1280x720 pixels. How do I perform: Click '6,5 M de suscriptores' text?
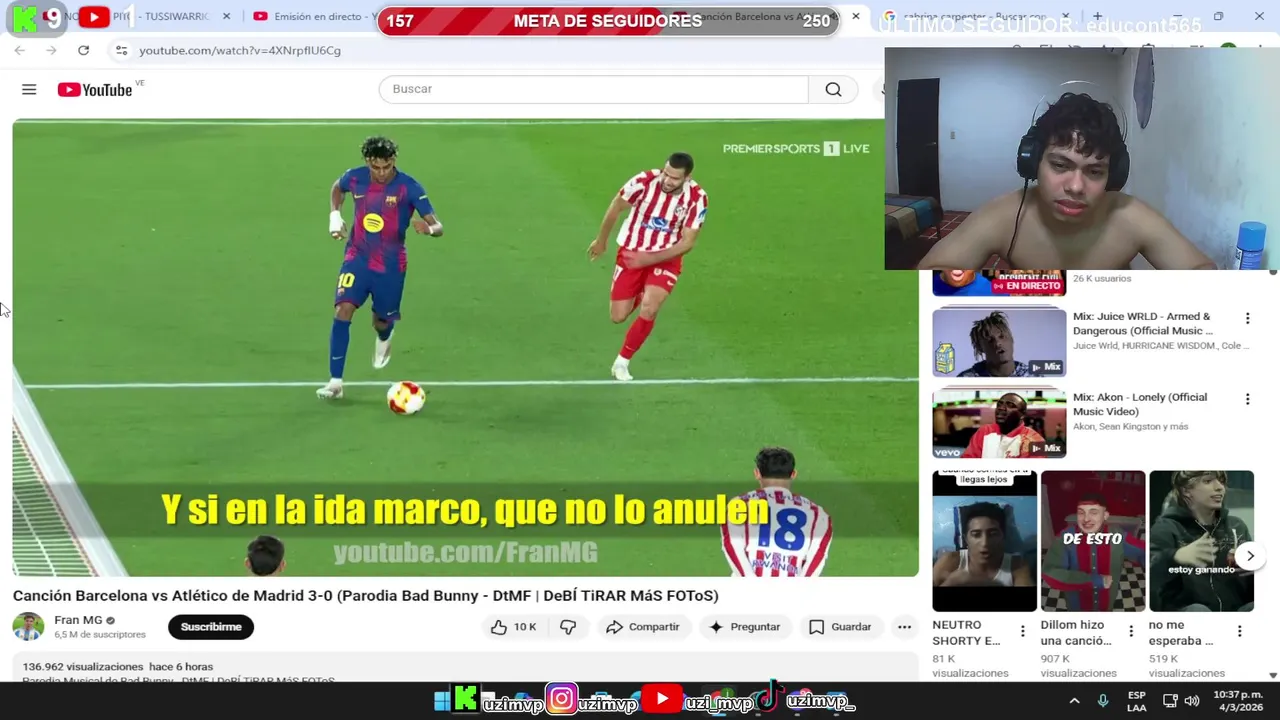pyautogui.click(x=100, y=635)
